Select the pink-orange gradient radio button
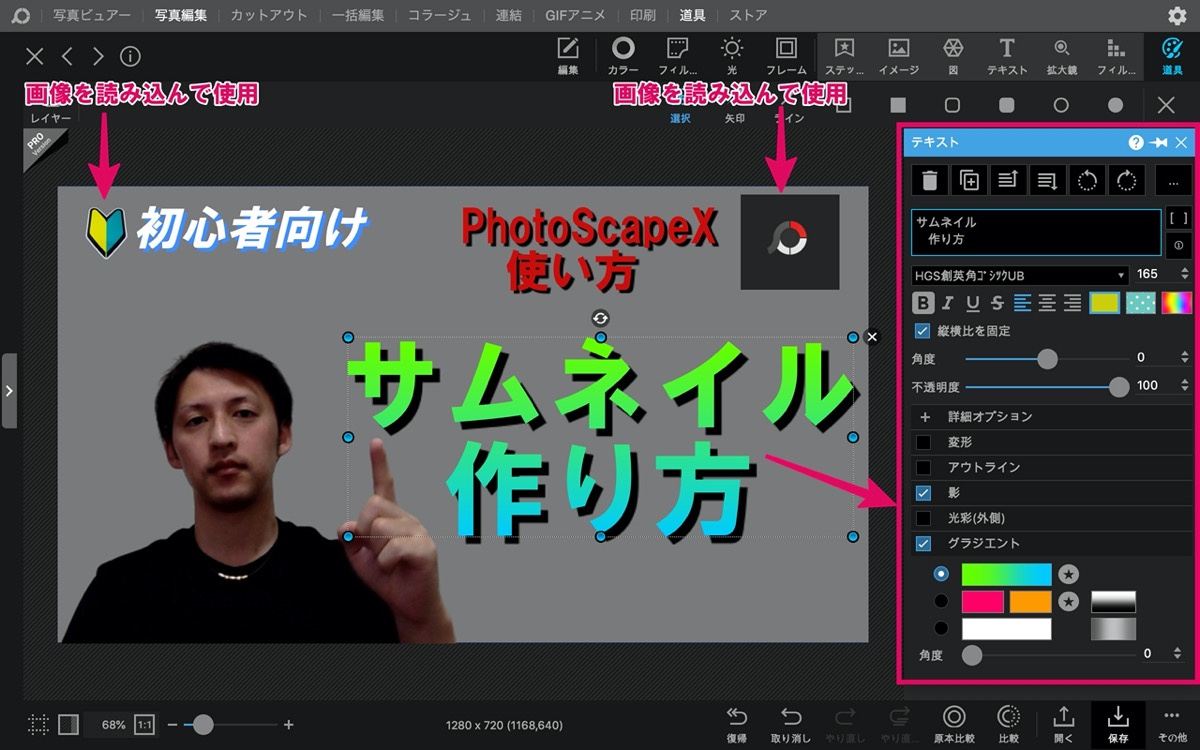 941,601
